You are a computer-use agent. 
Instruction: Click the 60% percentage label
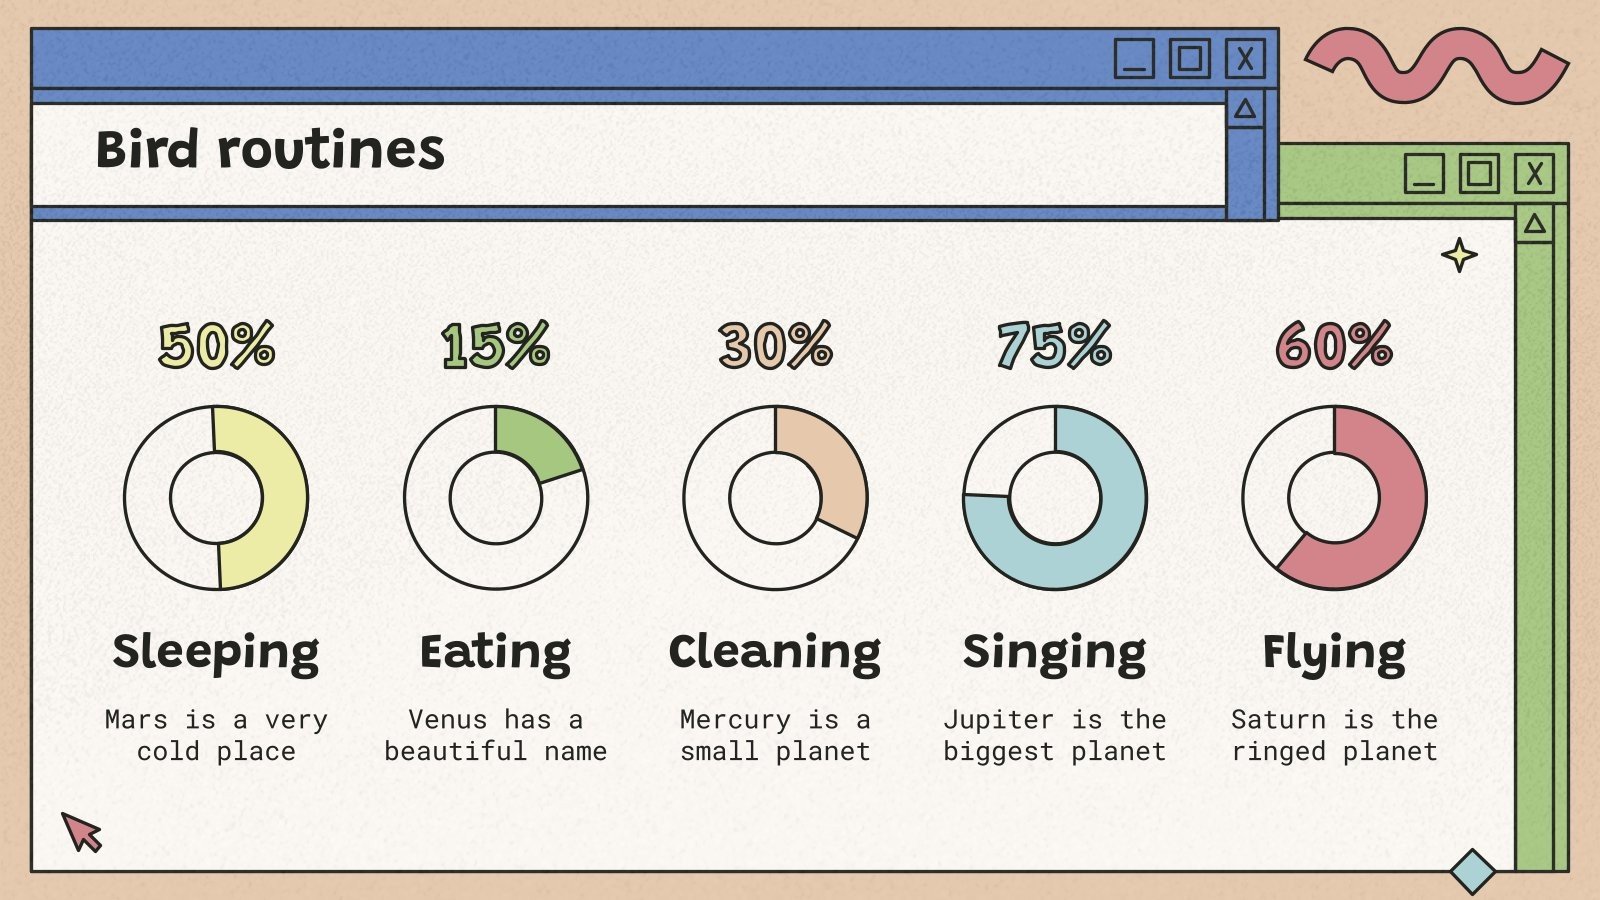click(x=1334, y=346)
